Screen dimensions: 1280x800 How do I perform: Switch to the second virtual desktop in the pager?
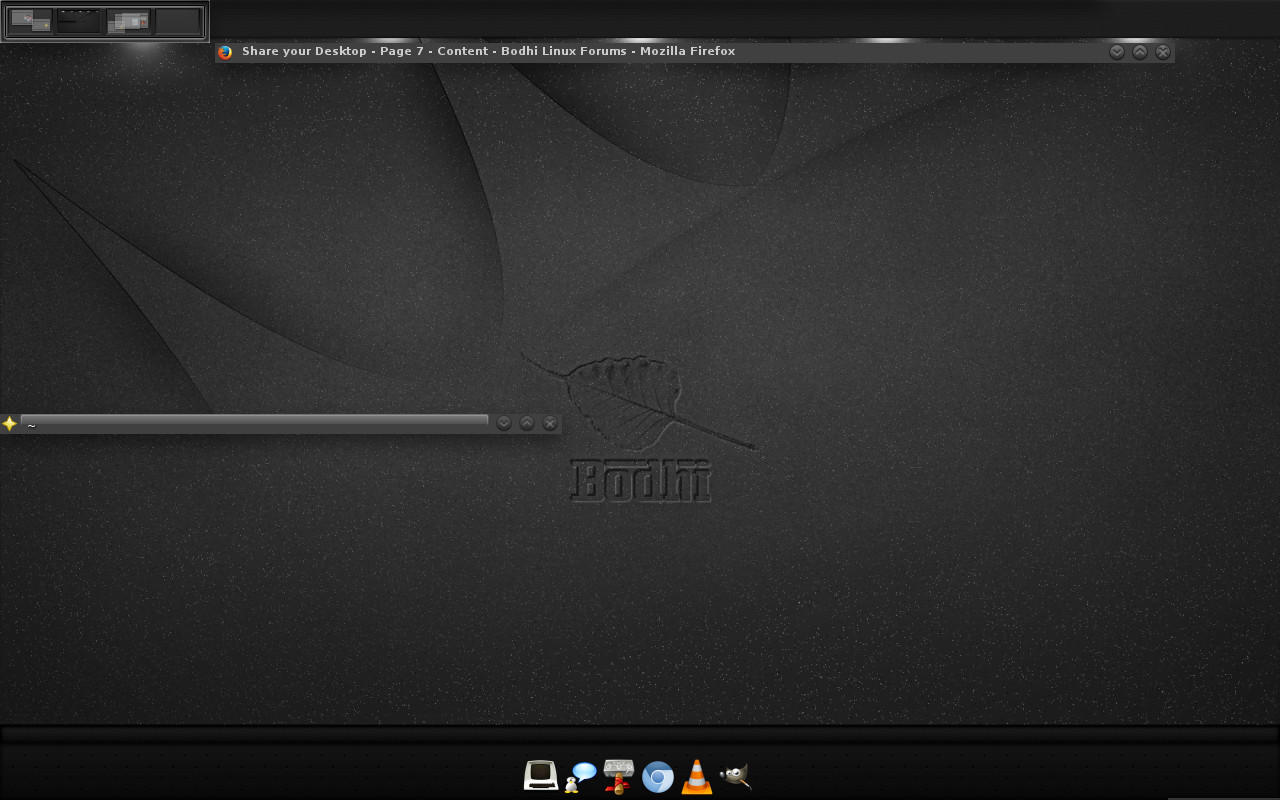(79, 21)
